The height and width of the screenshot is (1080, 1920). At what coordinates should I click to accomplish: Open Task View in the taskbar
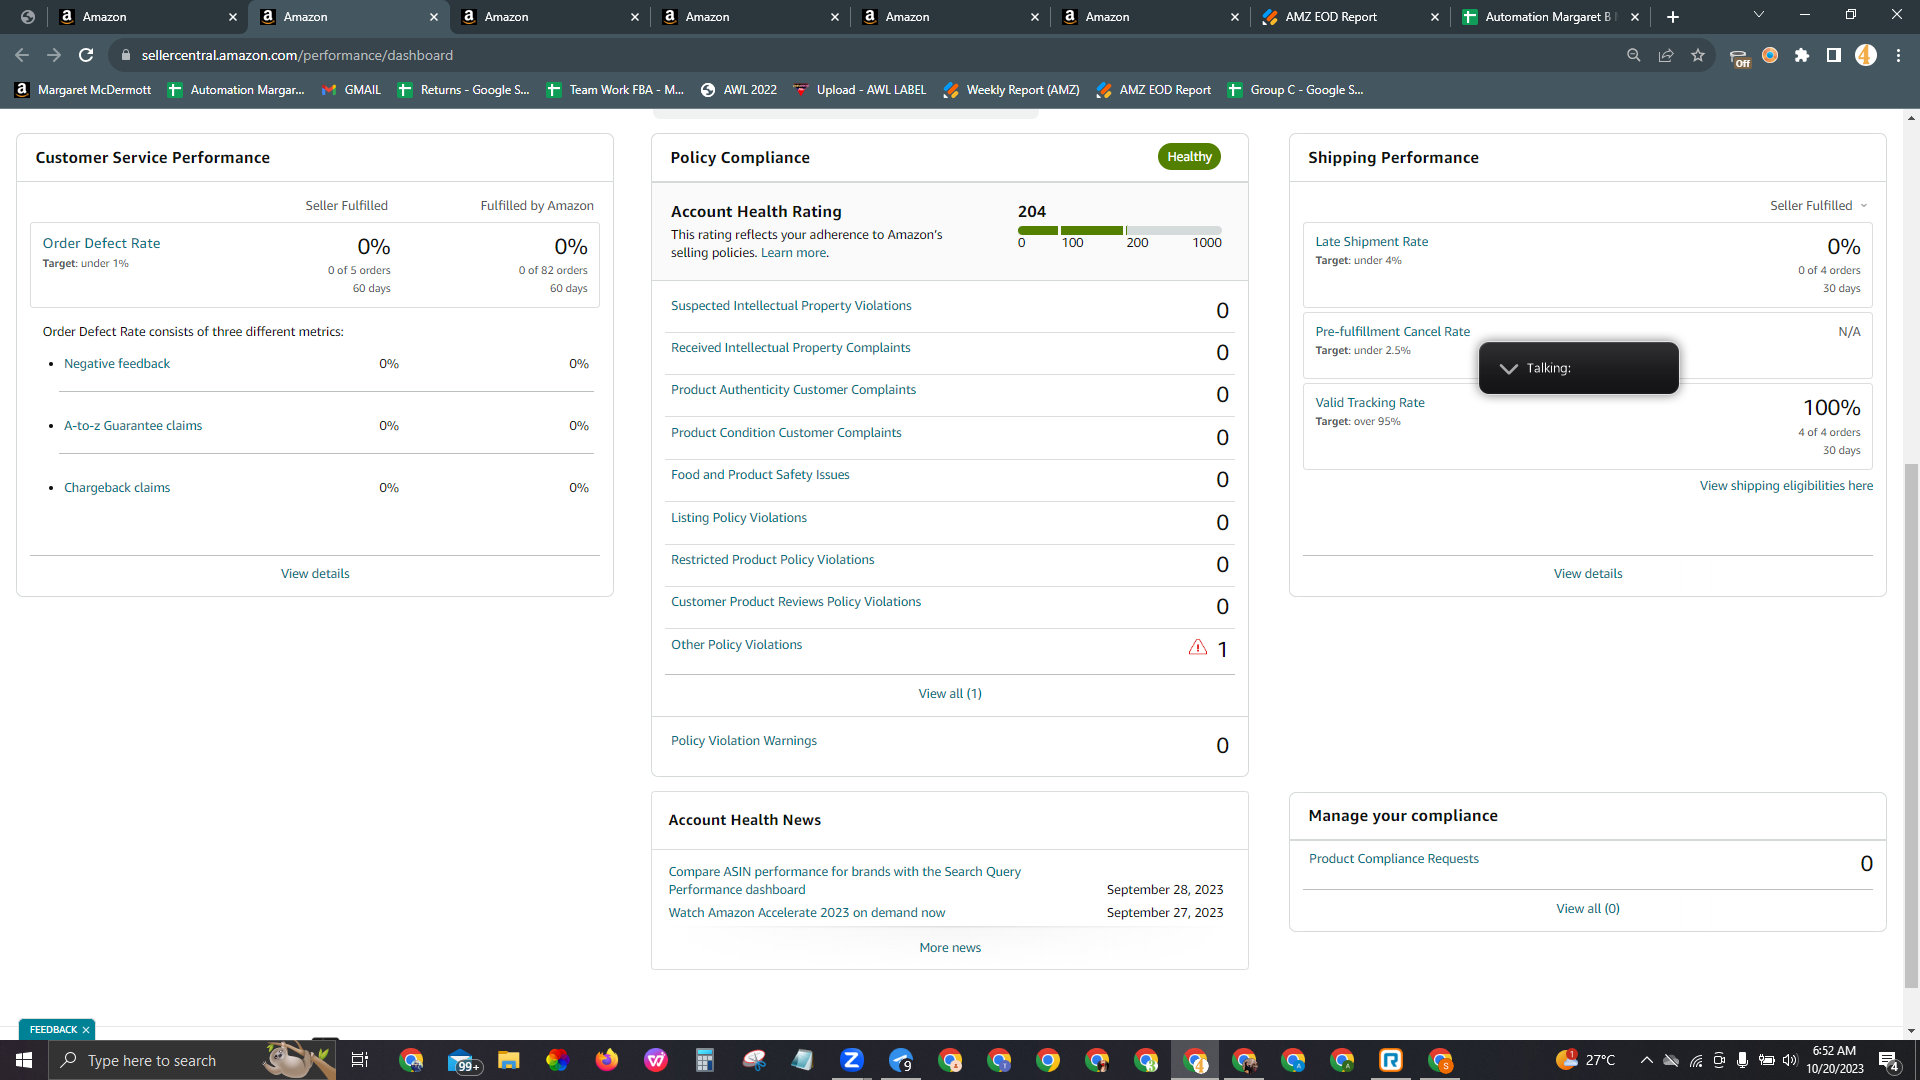click(x=360, y=1060)
